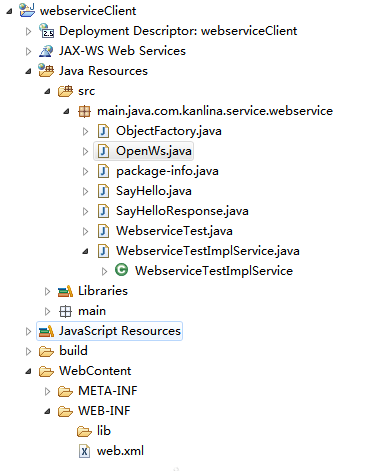Click the OpenWs.java file icon

click(103, 151)
